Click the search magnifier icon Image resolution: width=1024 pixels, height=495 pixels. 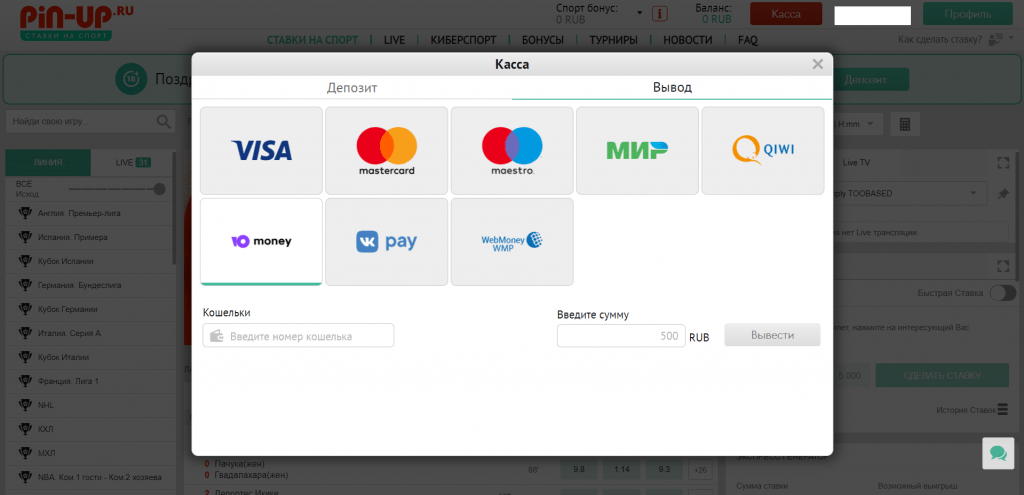tap(163, 121)
